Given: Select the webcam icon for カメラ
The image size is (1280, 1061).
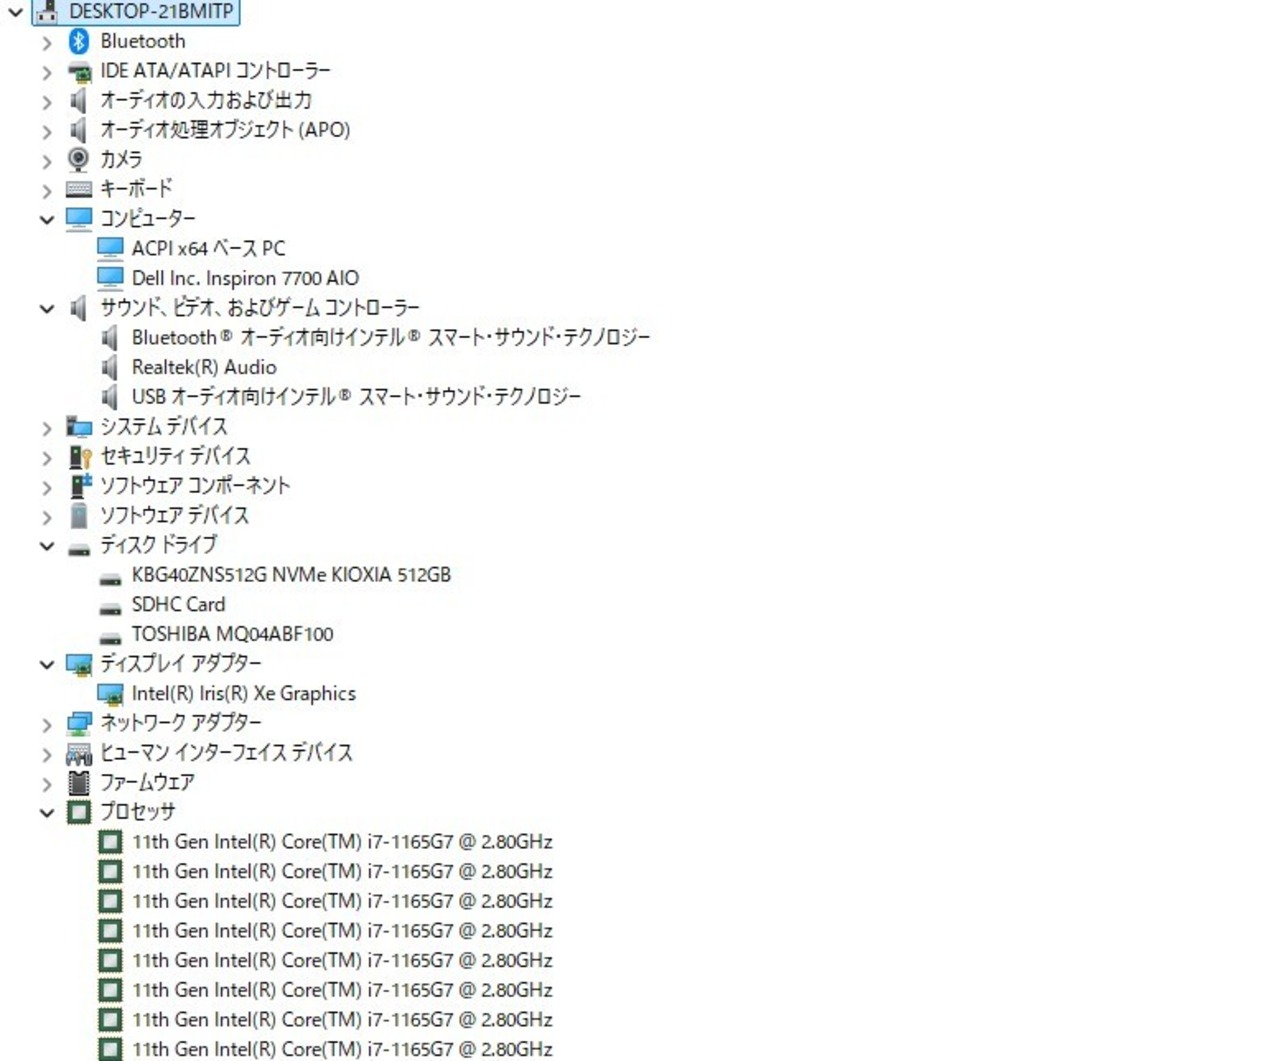Looking at the screenshot, I should tap(79, 159).
